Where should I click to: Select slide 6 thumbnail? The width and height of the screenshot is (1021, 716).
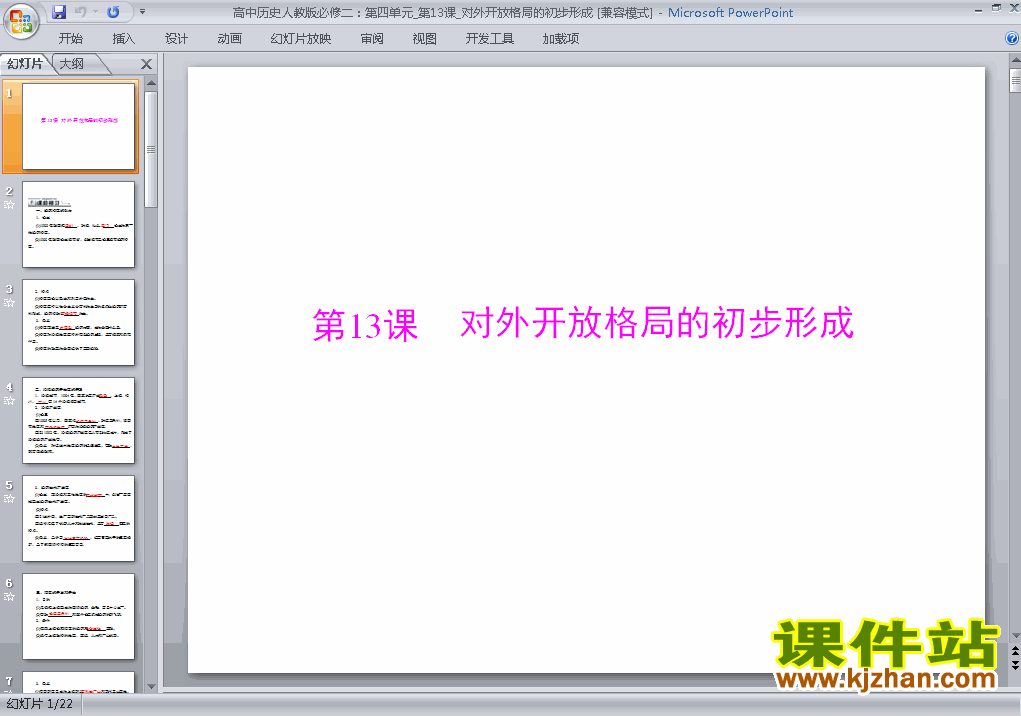[x=79, y=616]
